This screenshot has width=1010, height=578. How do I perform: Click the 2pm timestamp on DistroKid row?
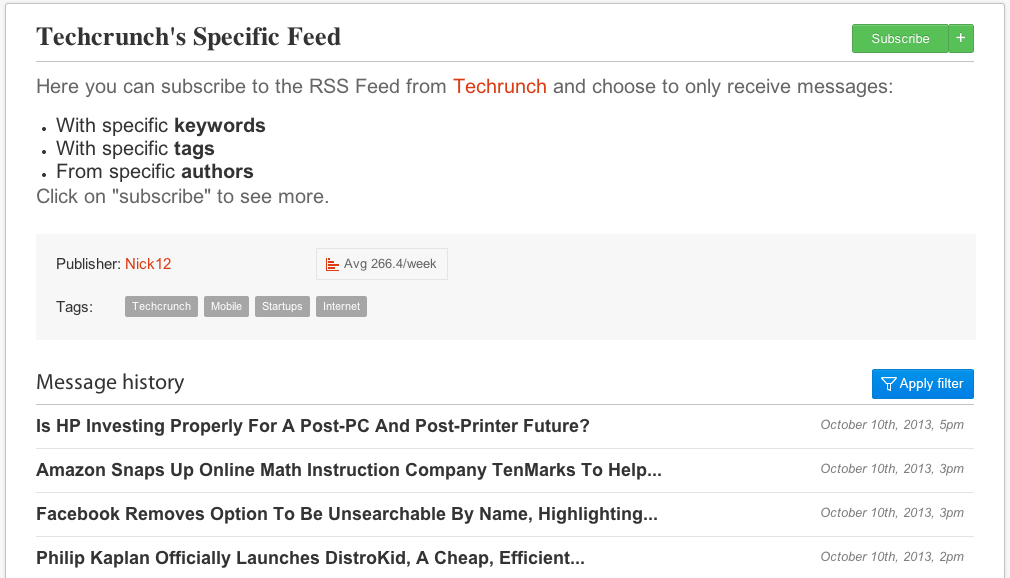(x=892, y=557)
